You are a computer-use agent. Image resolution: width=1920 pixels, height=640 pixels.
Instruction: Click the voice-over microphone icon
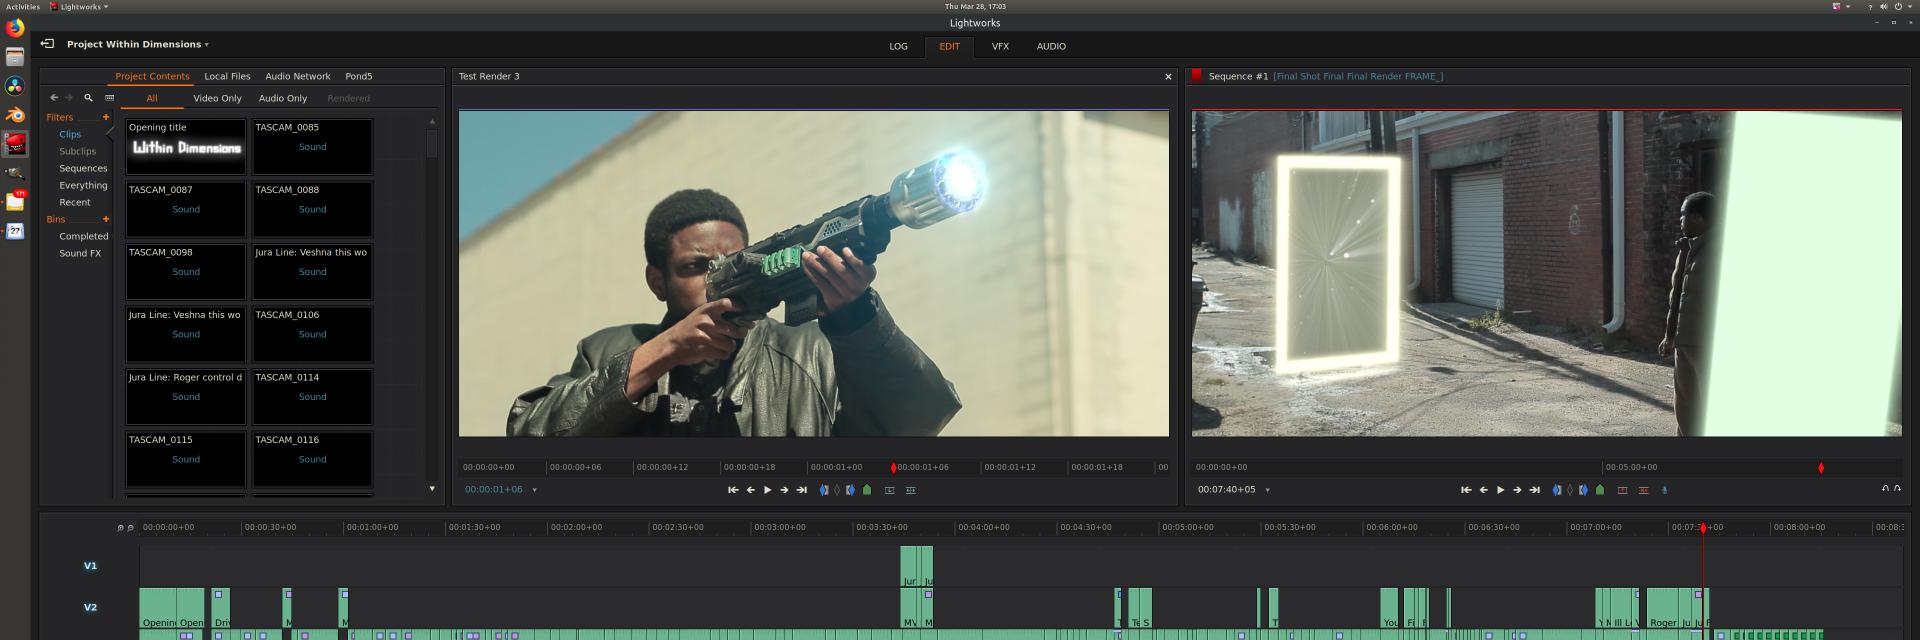1664,490
